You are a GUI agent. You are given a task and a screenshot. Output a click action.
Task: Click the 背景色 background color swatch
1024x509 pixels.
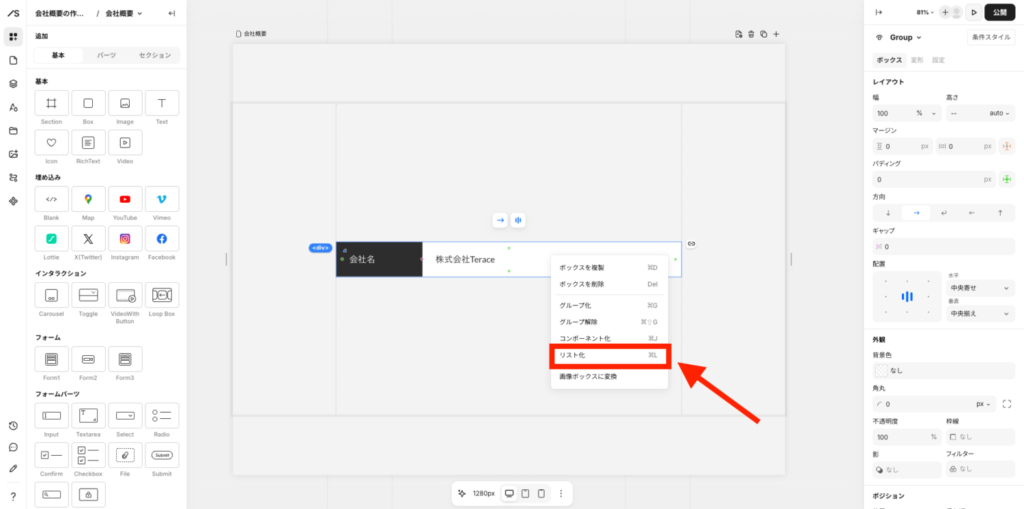click(x=881, y=370)
